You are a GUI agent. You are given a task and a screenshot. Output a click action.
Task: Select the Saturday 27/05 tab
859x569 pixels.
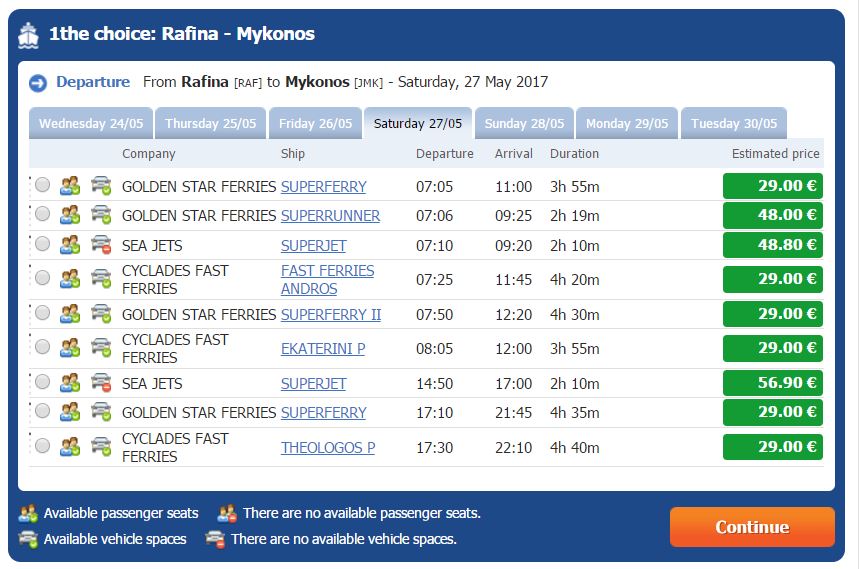[x=418, y=123]
